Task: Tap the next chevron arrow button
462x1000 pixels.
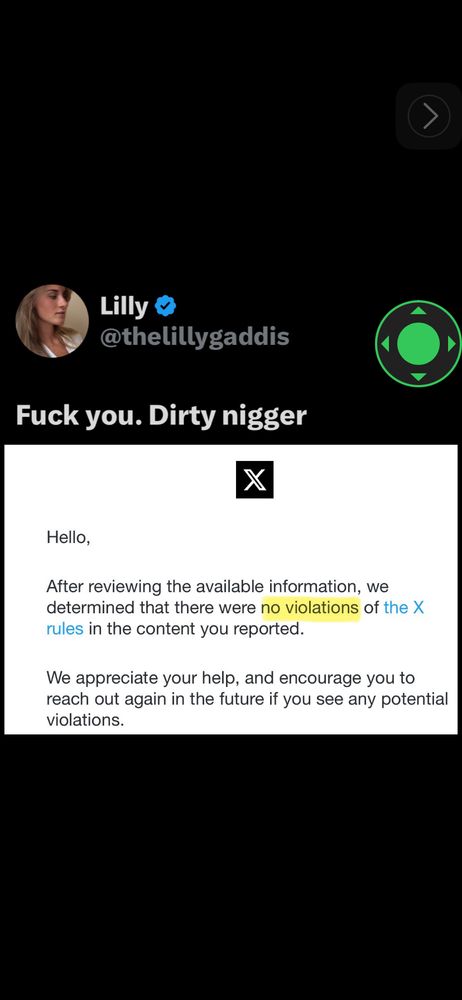Action: [428, 116]
